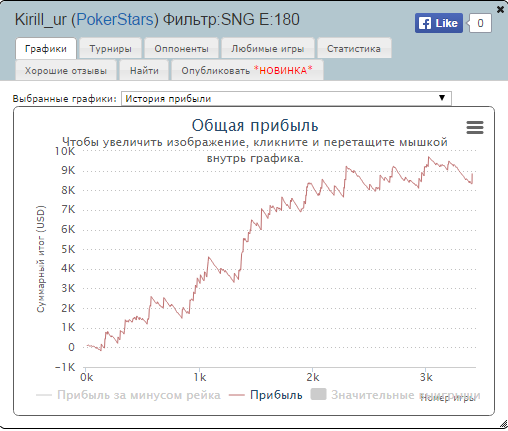Click the grey Значительные выигрыши legend swatch
This screenshot has height=431, width=508.
pos(318,394)
